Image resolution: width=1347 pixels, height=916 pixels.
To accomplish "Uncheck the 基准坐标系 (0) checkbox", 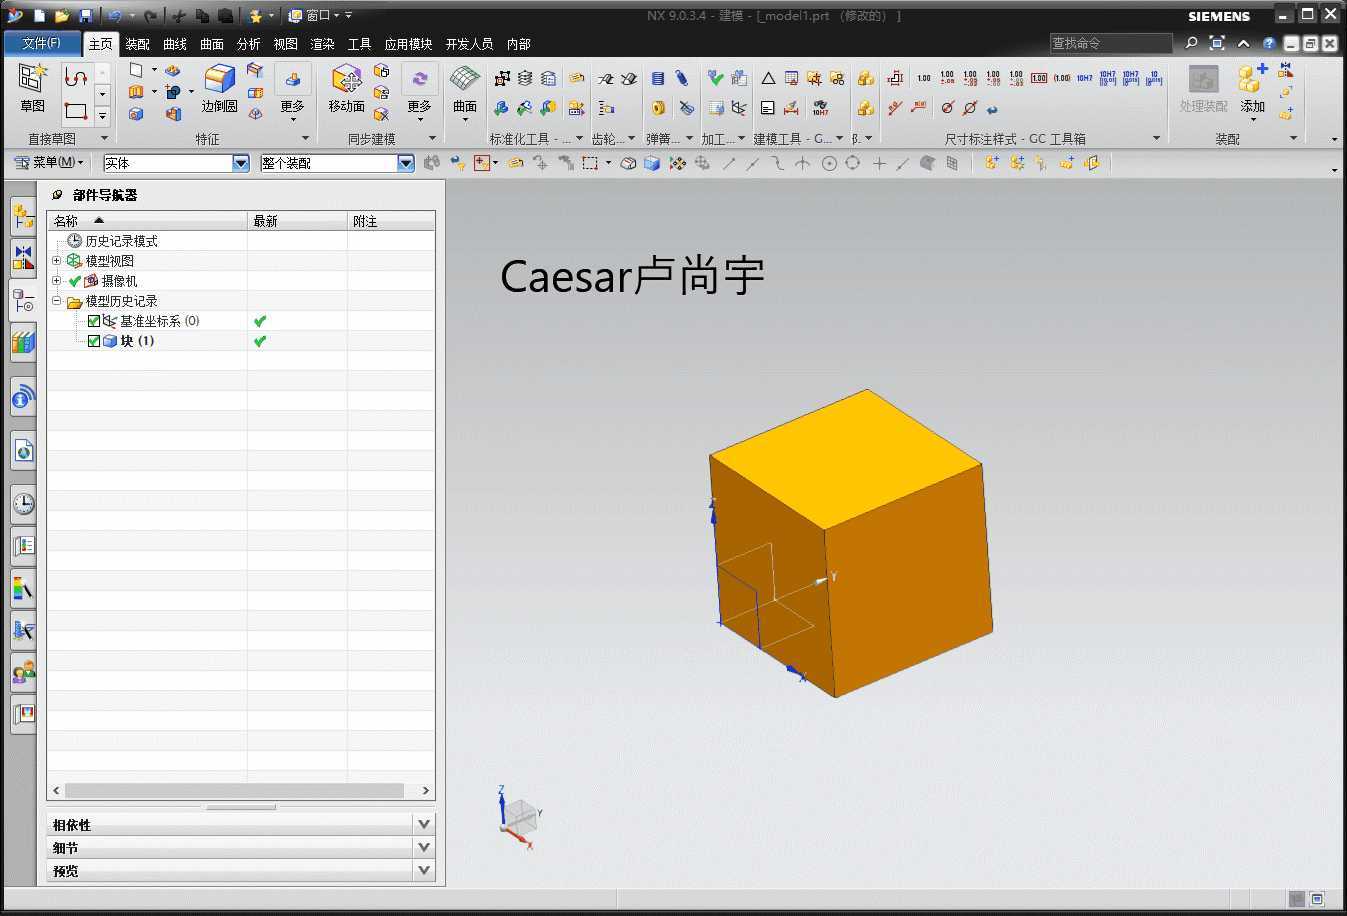I will coord(94,321).
